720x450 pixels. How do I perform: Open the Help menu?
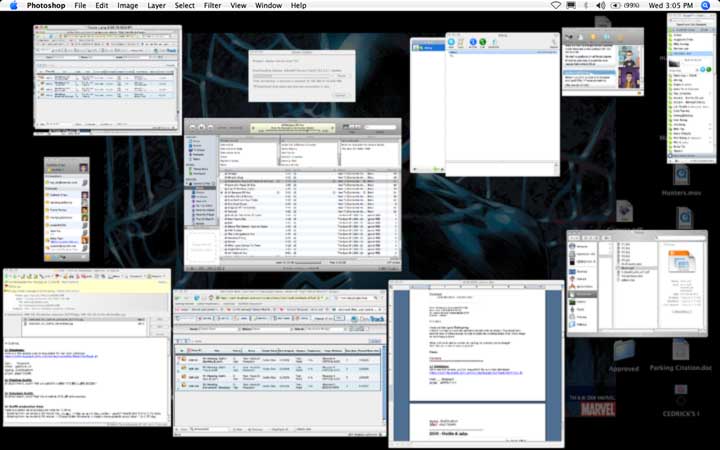298,6
